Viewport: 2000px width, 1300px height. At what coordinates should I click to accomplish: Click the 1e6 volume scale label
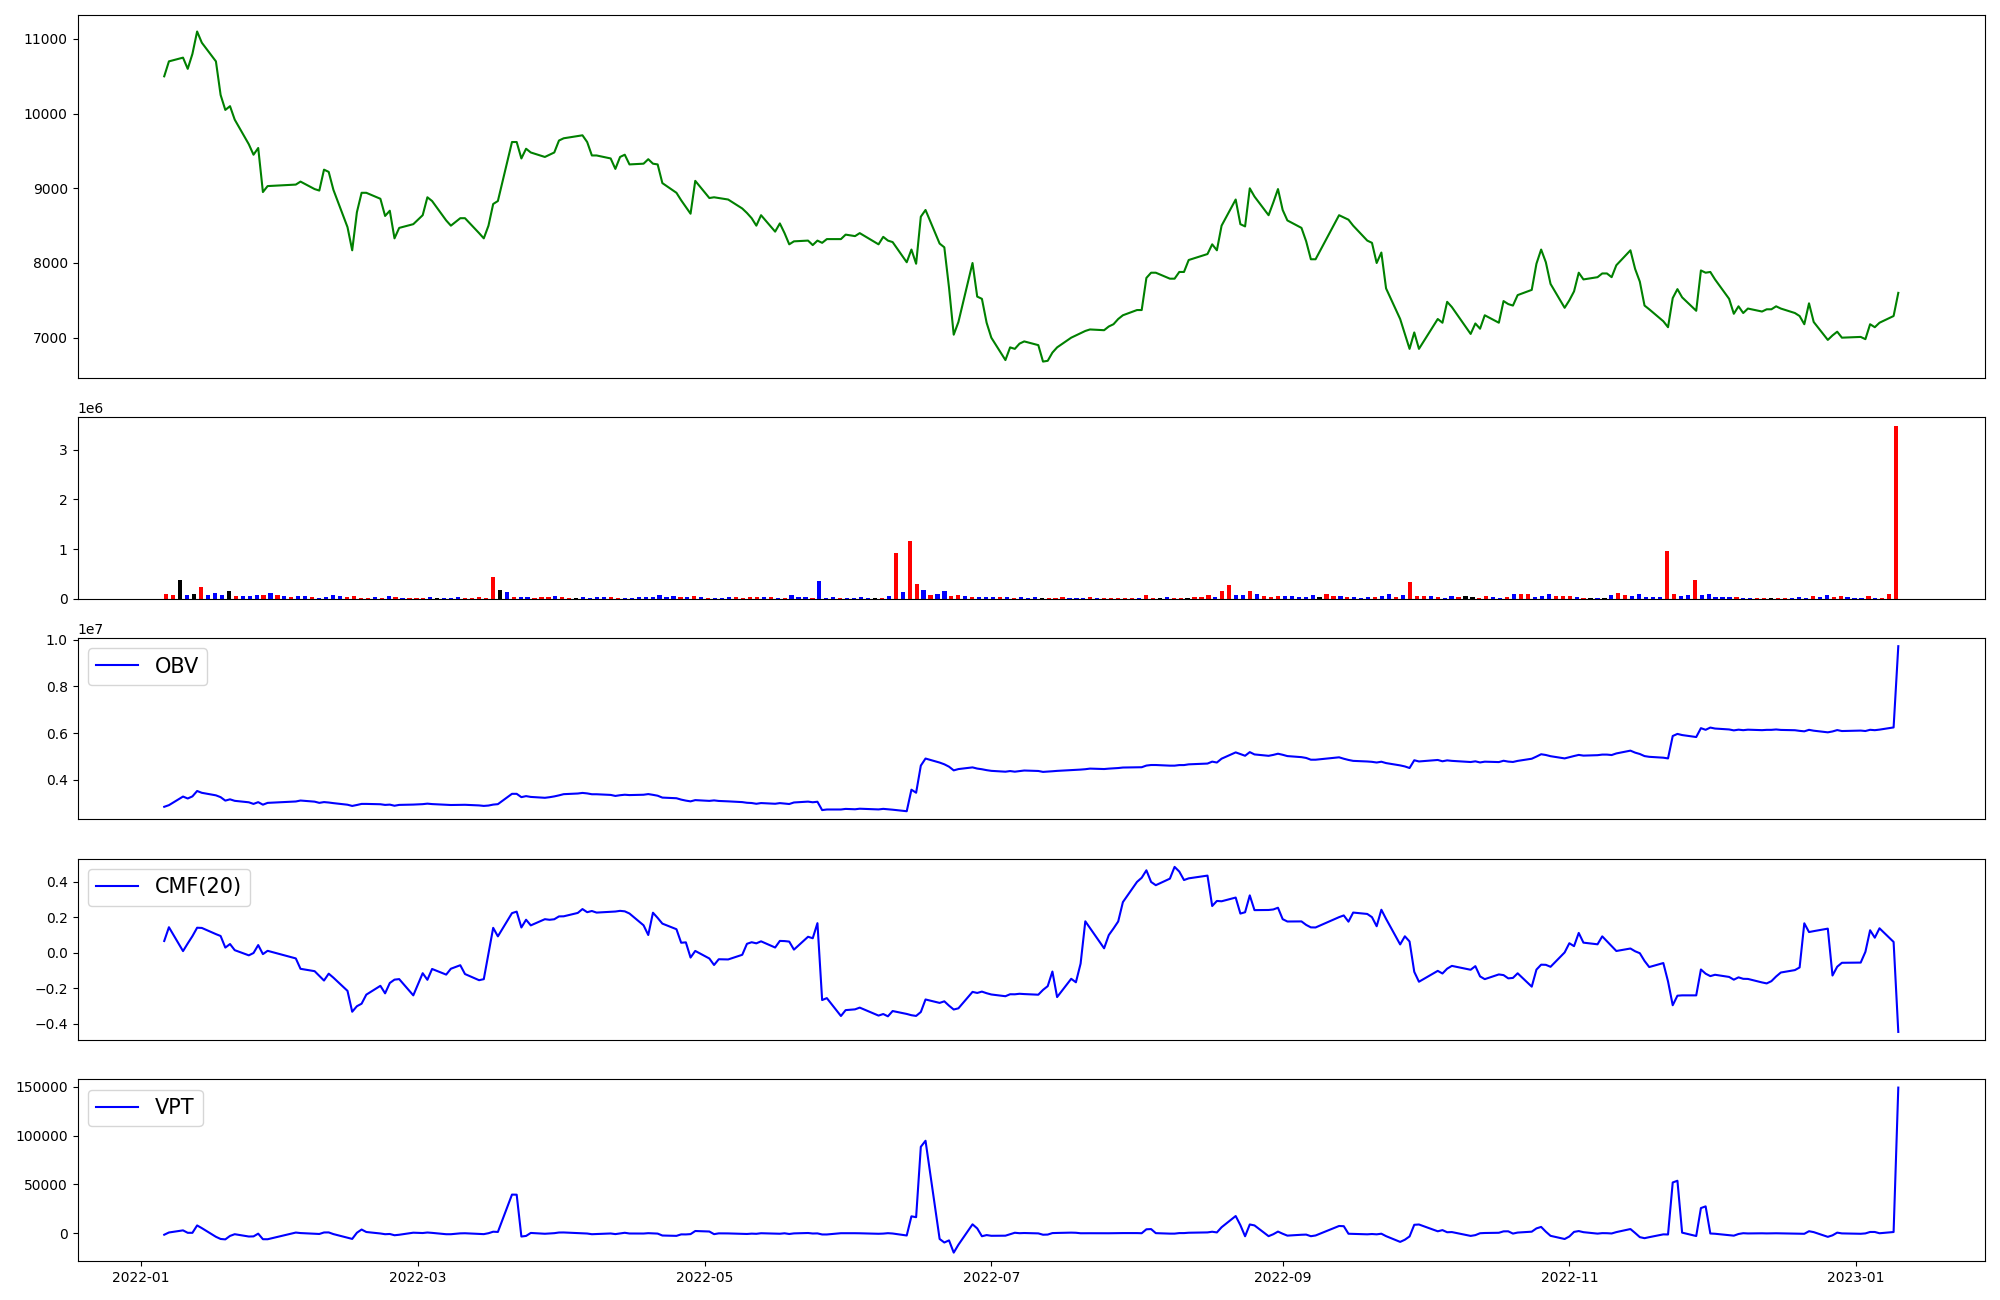coord(91,409)
